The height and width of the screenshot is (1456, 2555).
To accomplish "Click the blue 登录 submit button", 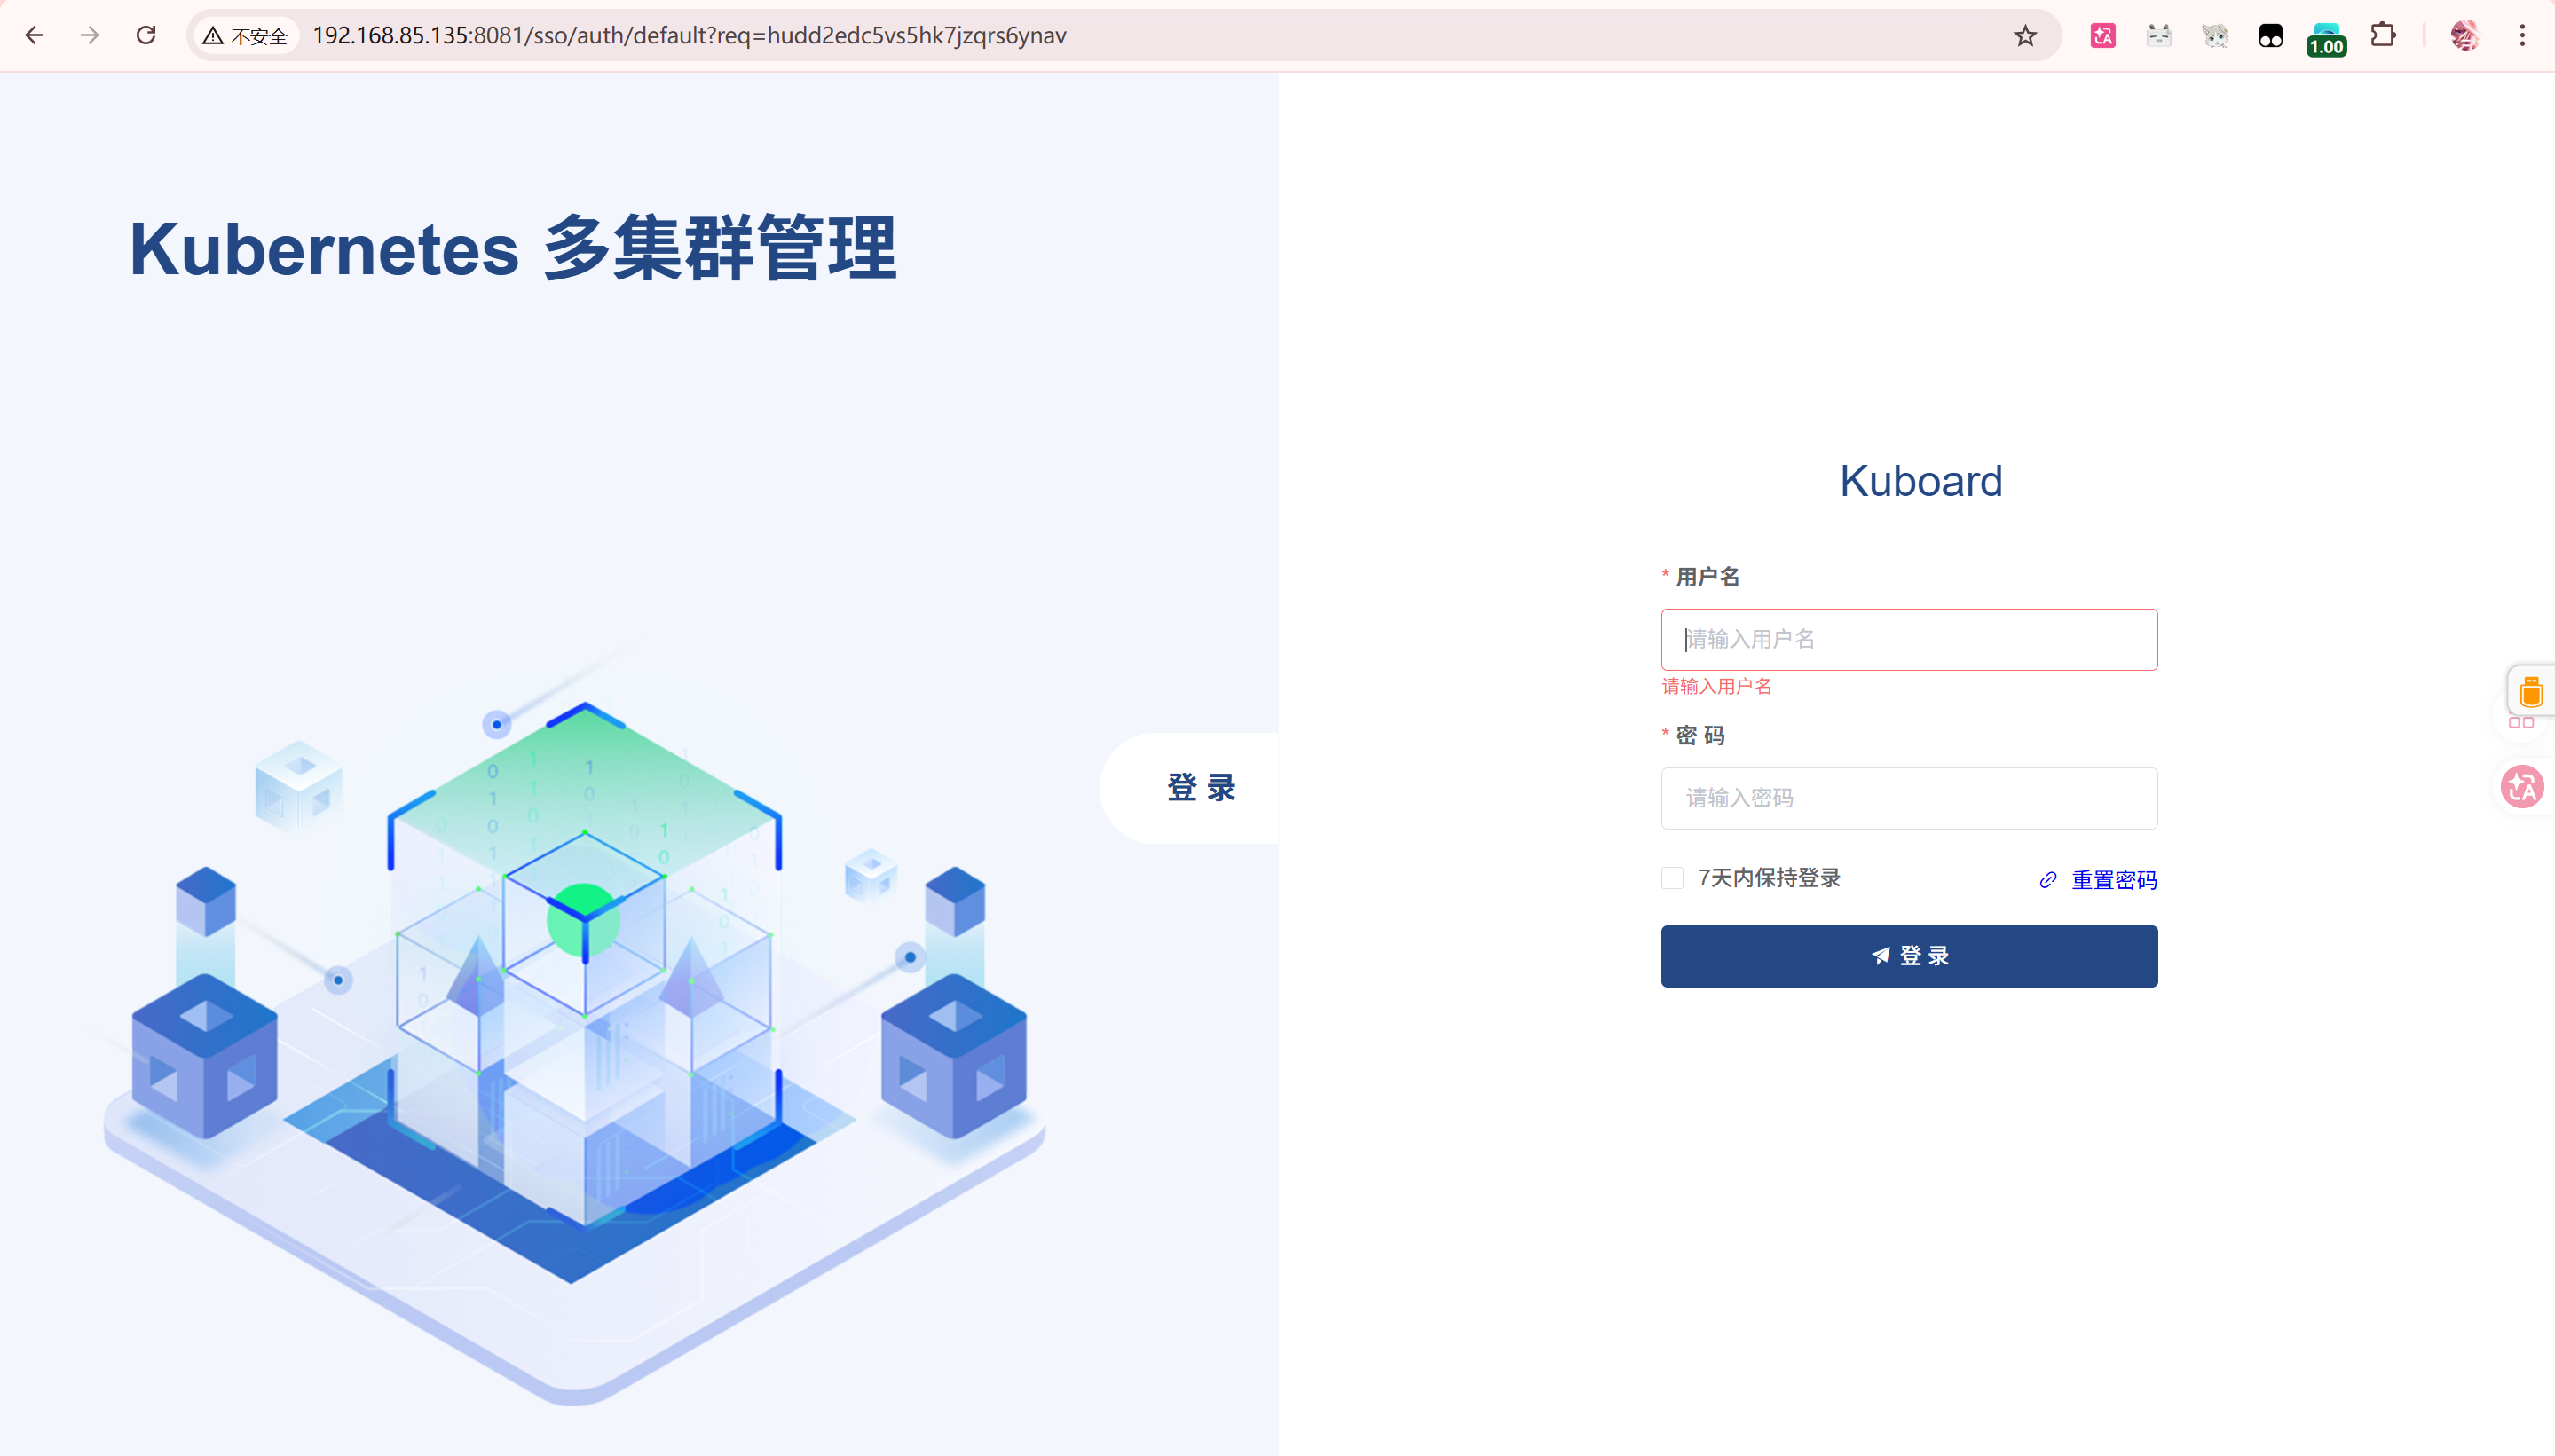I will pyautogui.click(x=1908, y=956).
